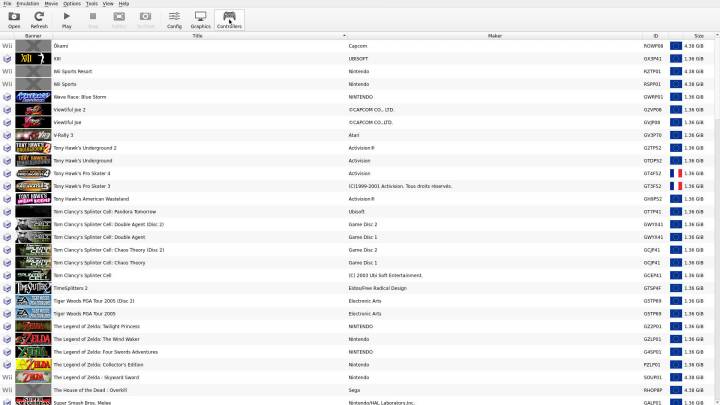Click the GameCube icon for Wave Race: Blue Storm
The width and height of the screenshot is (720, 405).
click(x=7, y=97)
